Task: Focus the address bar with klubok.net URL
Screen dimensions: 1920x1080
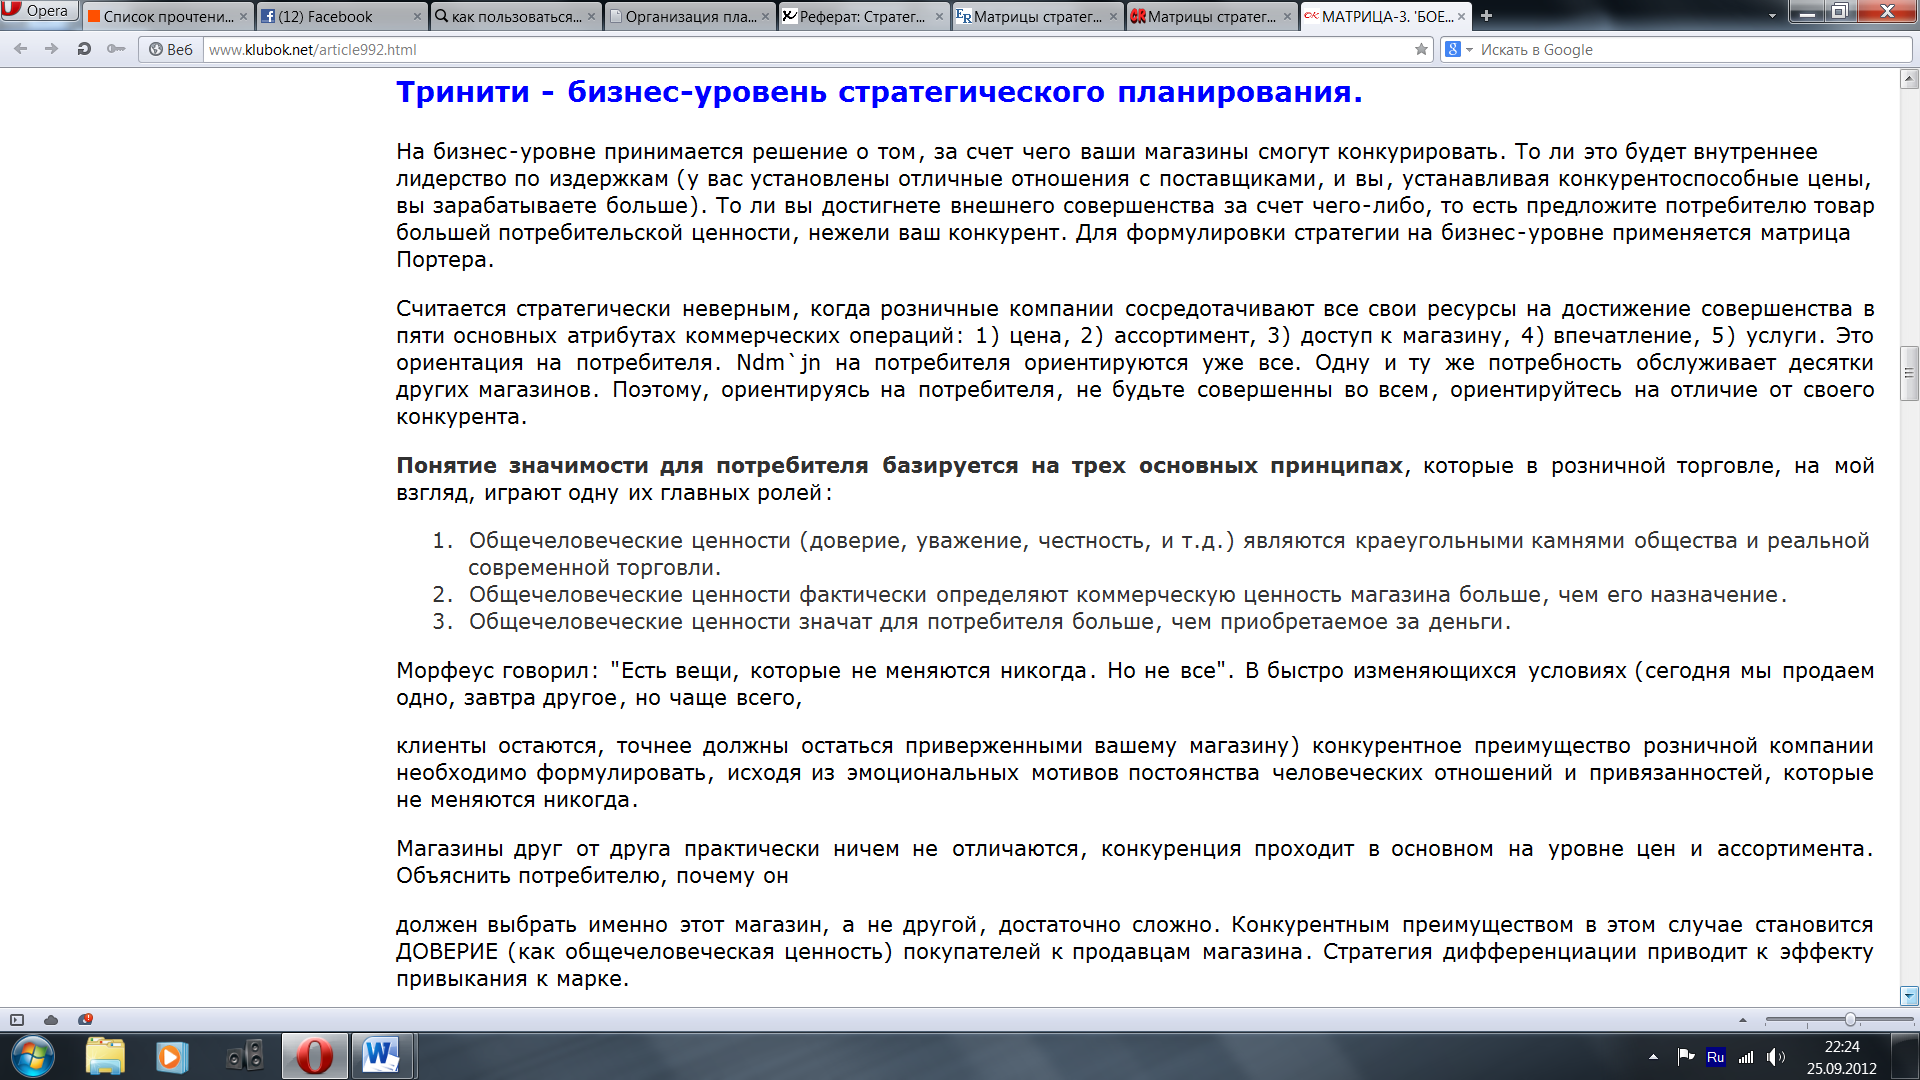Action: (x=805, y=49)
